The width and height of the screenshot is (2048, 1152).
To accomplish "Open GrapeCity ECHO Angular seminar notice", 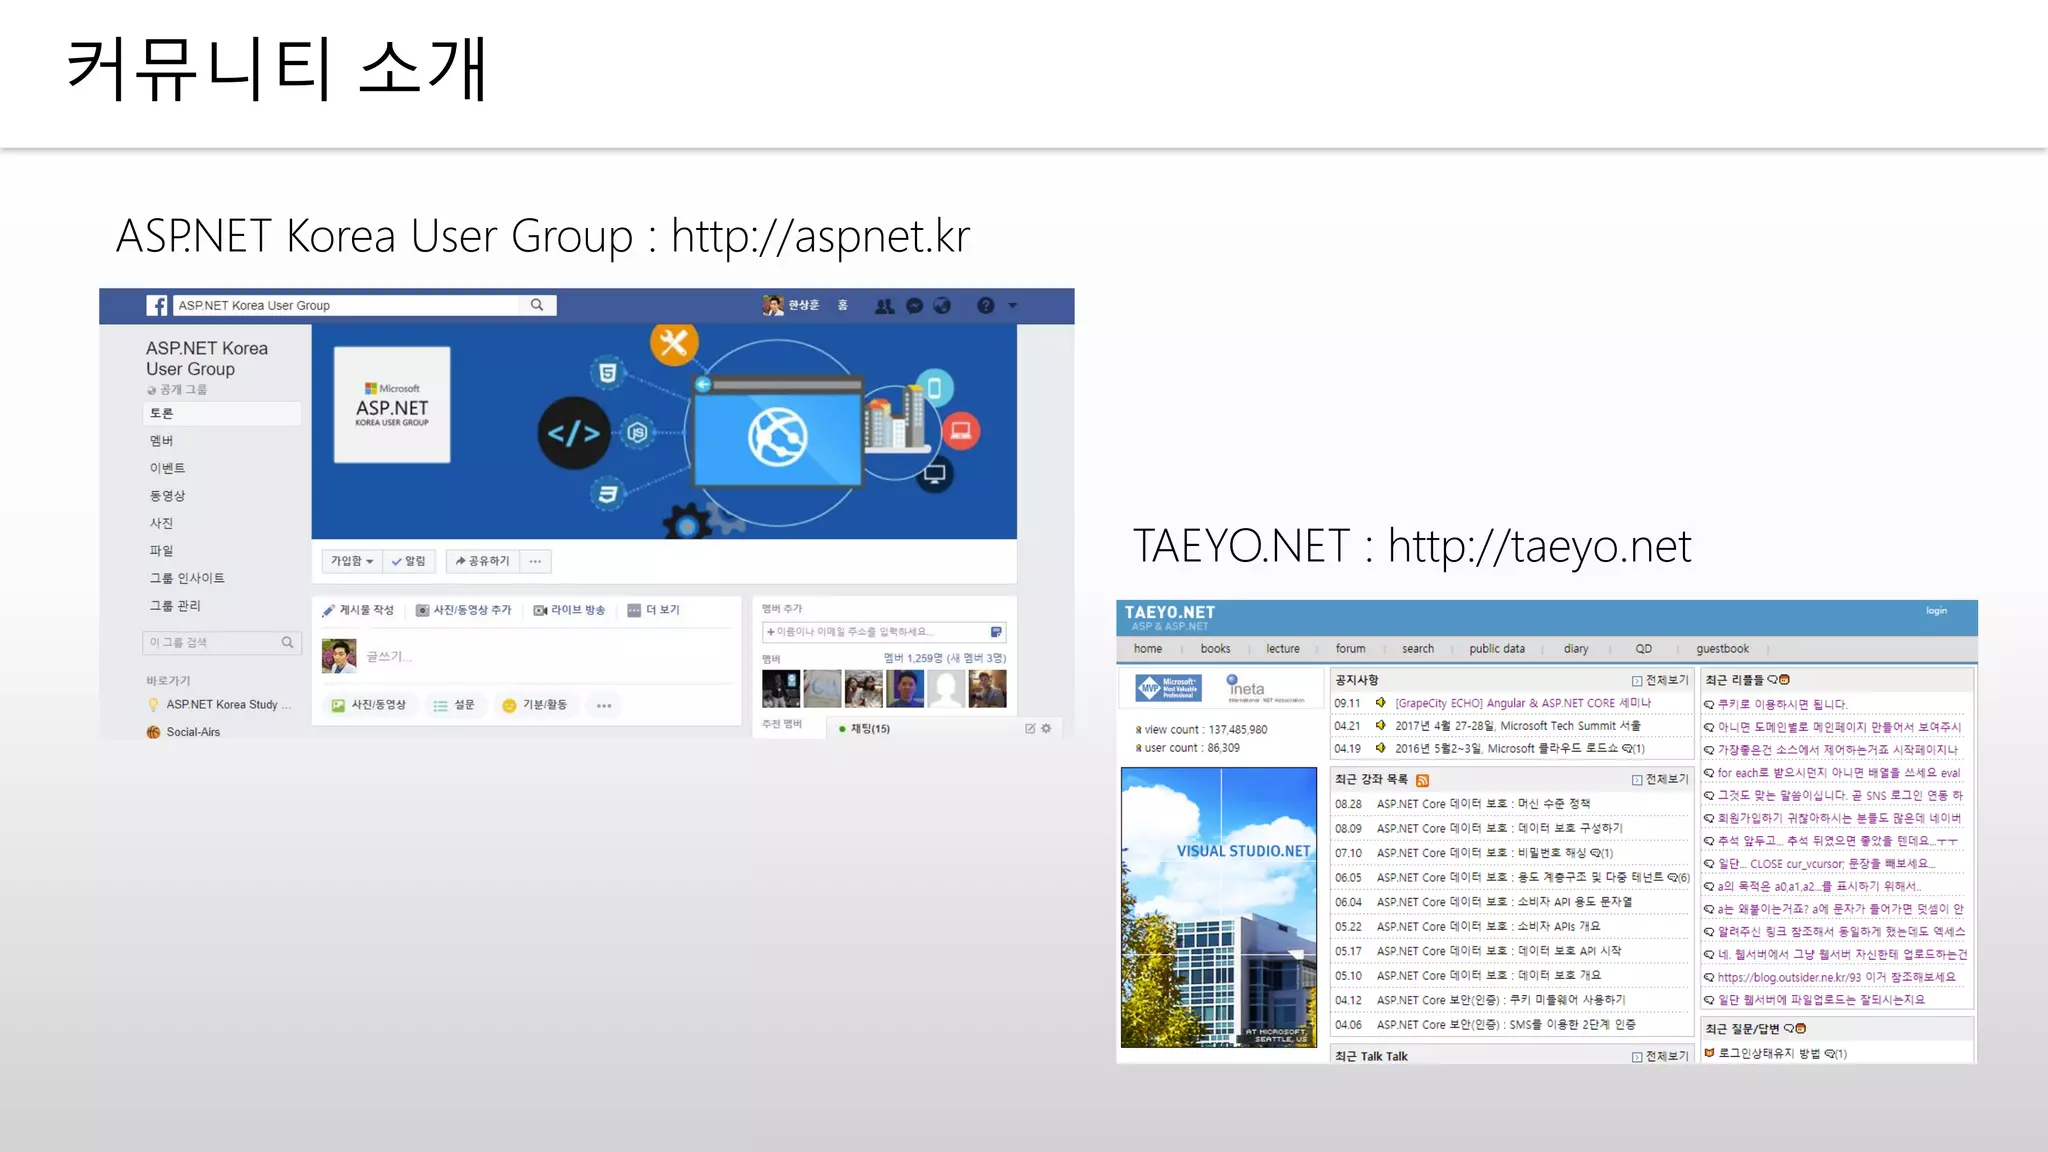I will tap(1523, 704).
